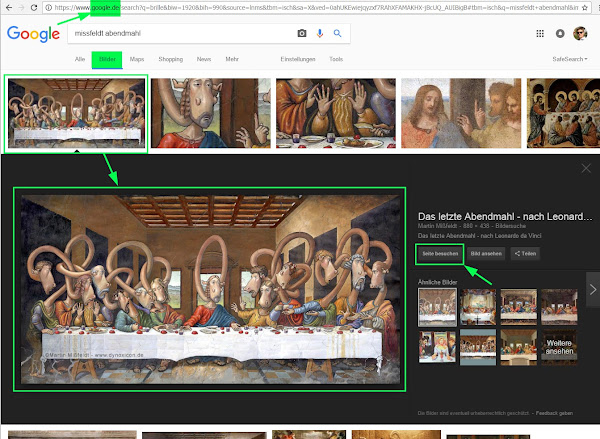Click the browser forward arrow
This screenshot has width=600, height=439.
pyautogui.click(x=21, y=8)
